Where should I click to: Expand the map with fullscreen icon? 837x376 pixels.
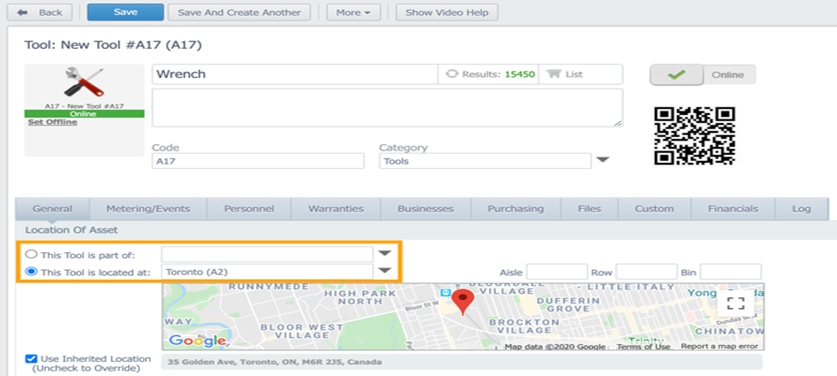click(736, 303)
